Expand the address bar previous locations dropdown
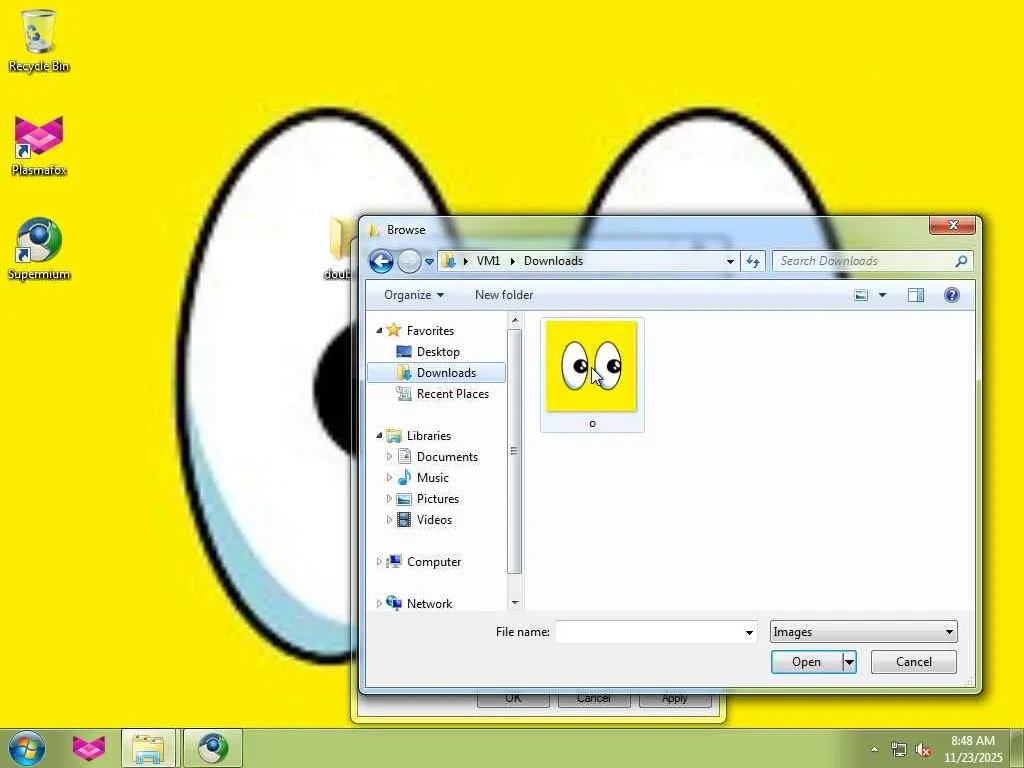 [x=730, y=261]
